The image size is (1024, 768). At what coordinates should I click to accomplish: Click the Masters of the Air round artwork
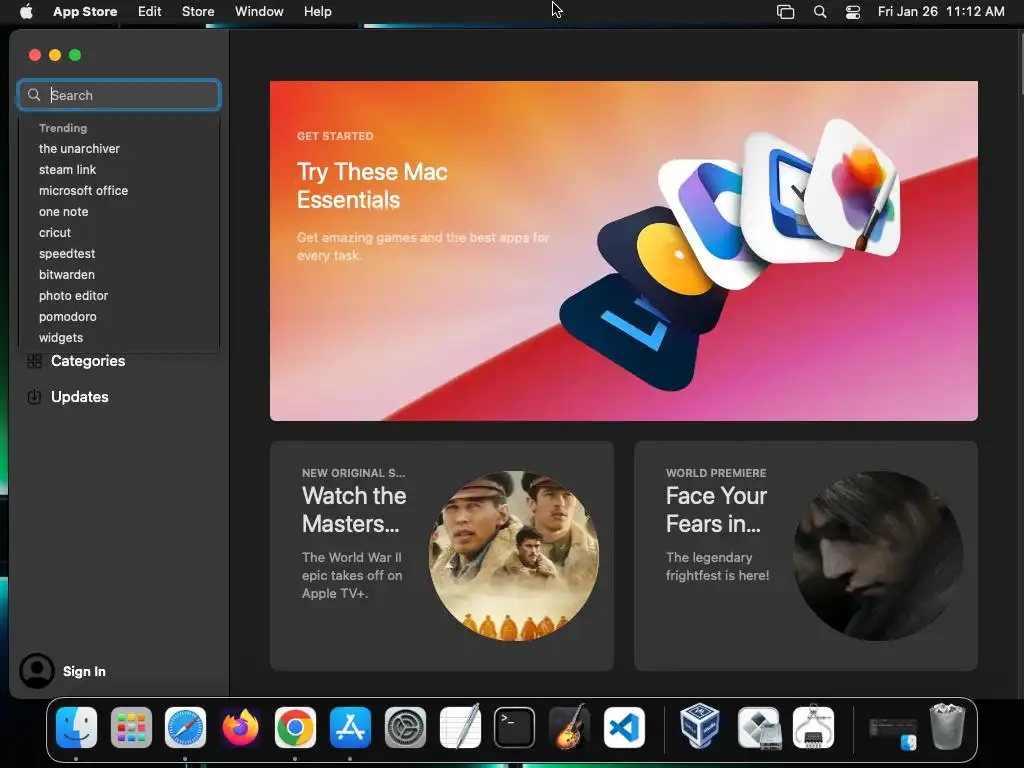coord(514,556)
